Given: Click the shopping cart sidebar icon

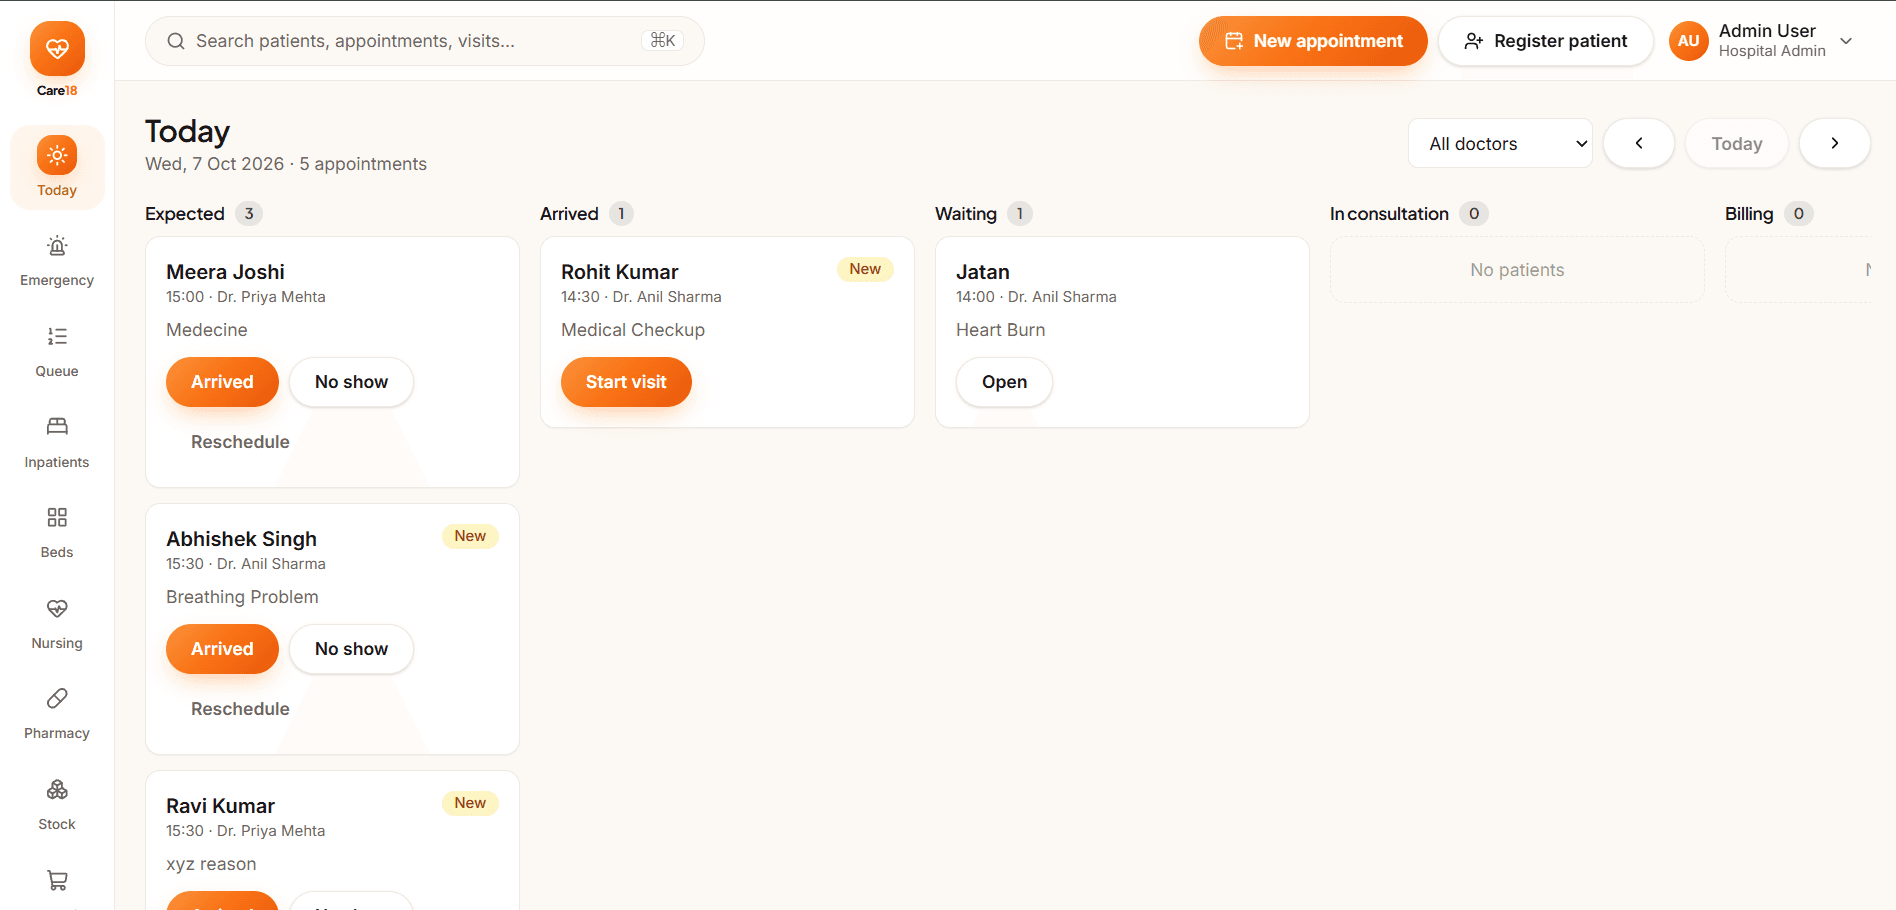Looking at the screenshot, I should [x=57, y=880].
